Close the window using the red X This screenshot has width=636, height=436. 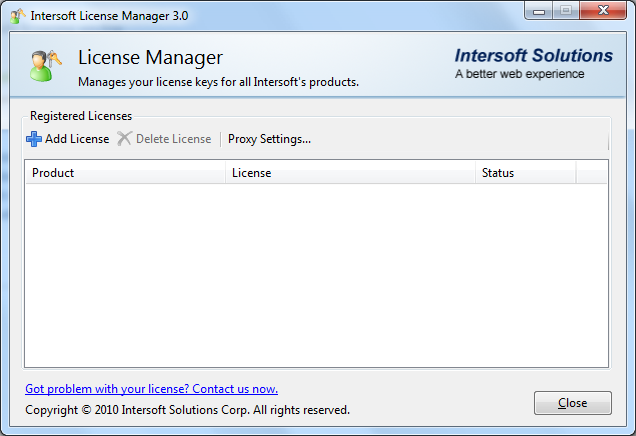point(602,13)
